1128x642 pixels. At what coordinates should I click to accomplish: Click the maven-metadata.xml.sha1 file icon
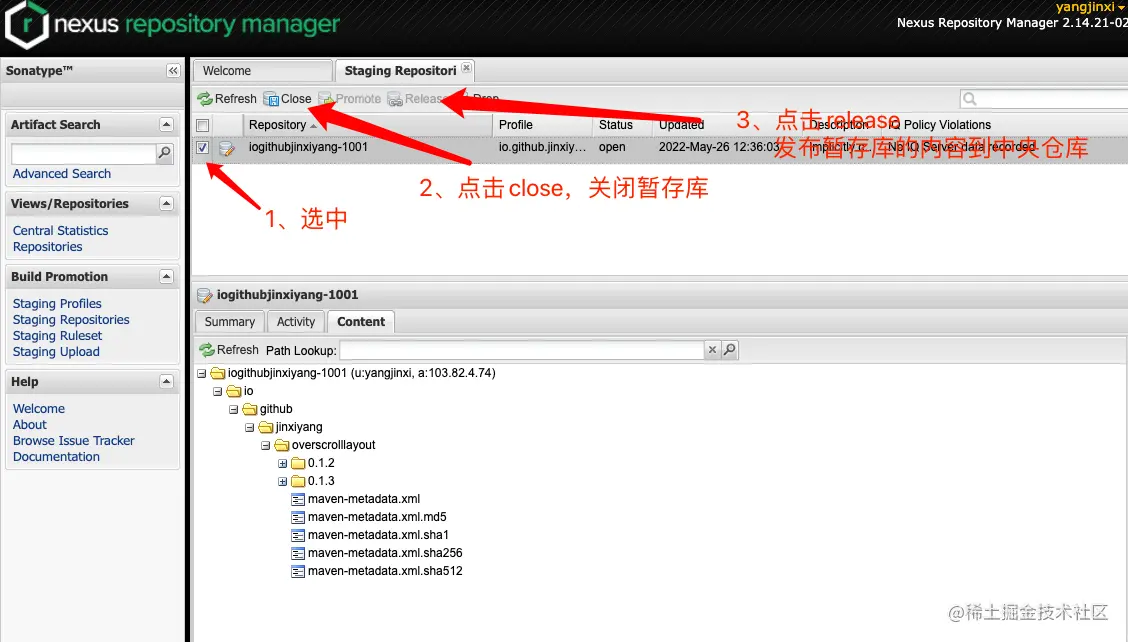pyautogui.click(x=298, y=535)
